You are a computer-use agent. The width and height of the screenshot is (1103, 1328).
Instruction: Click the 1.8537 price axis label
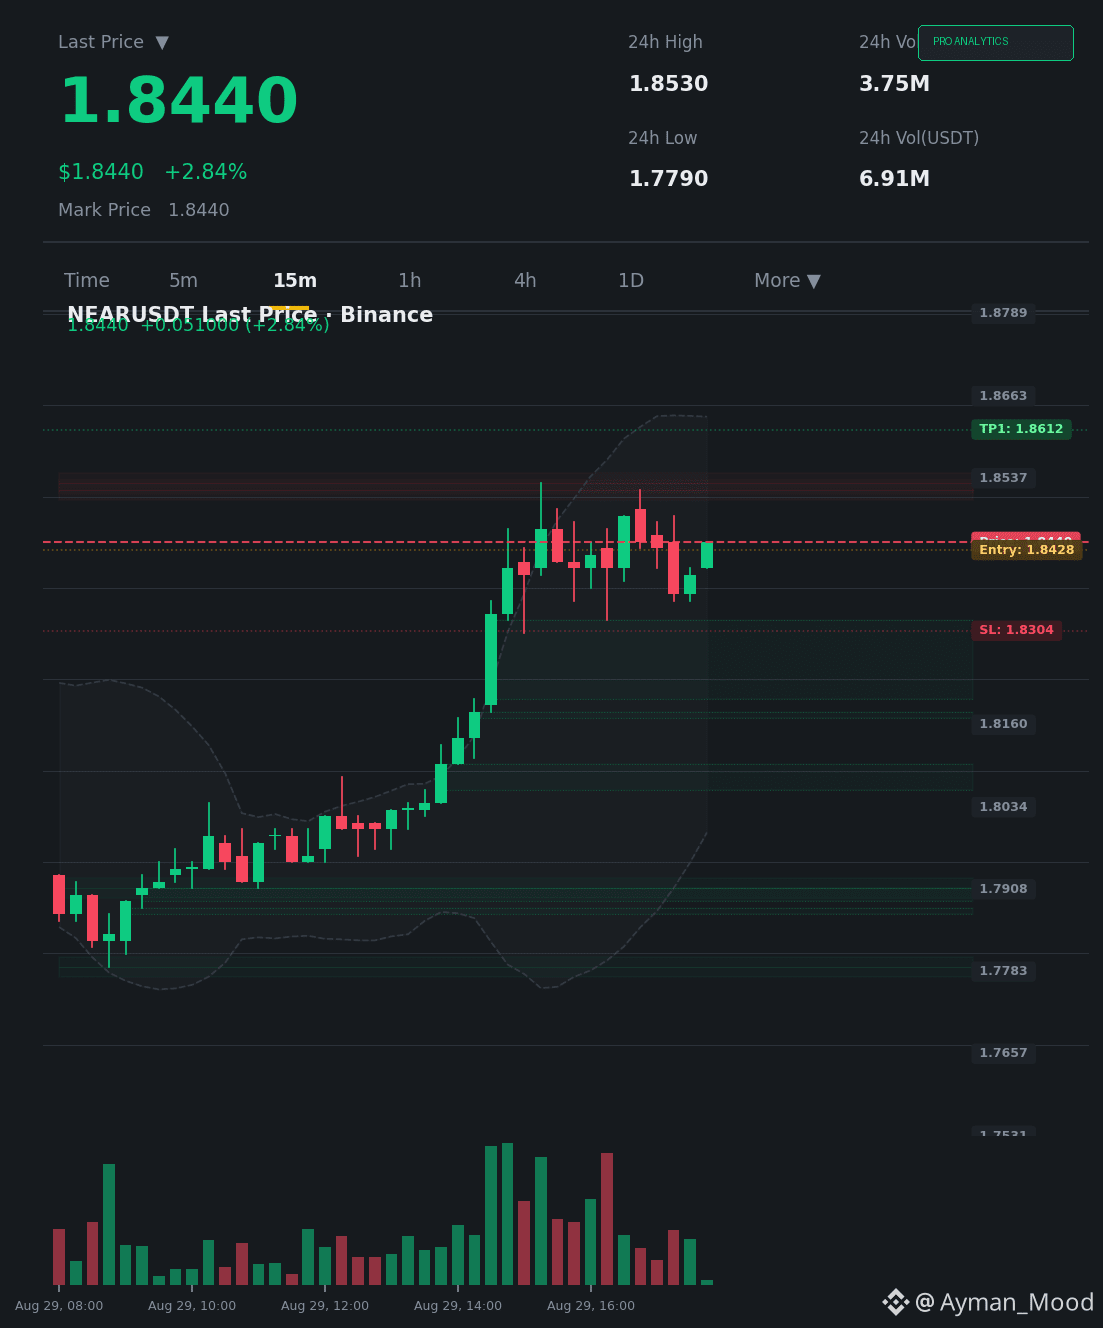(x=1003, y=478)
